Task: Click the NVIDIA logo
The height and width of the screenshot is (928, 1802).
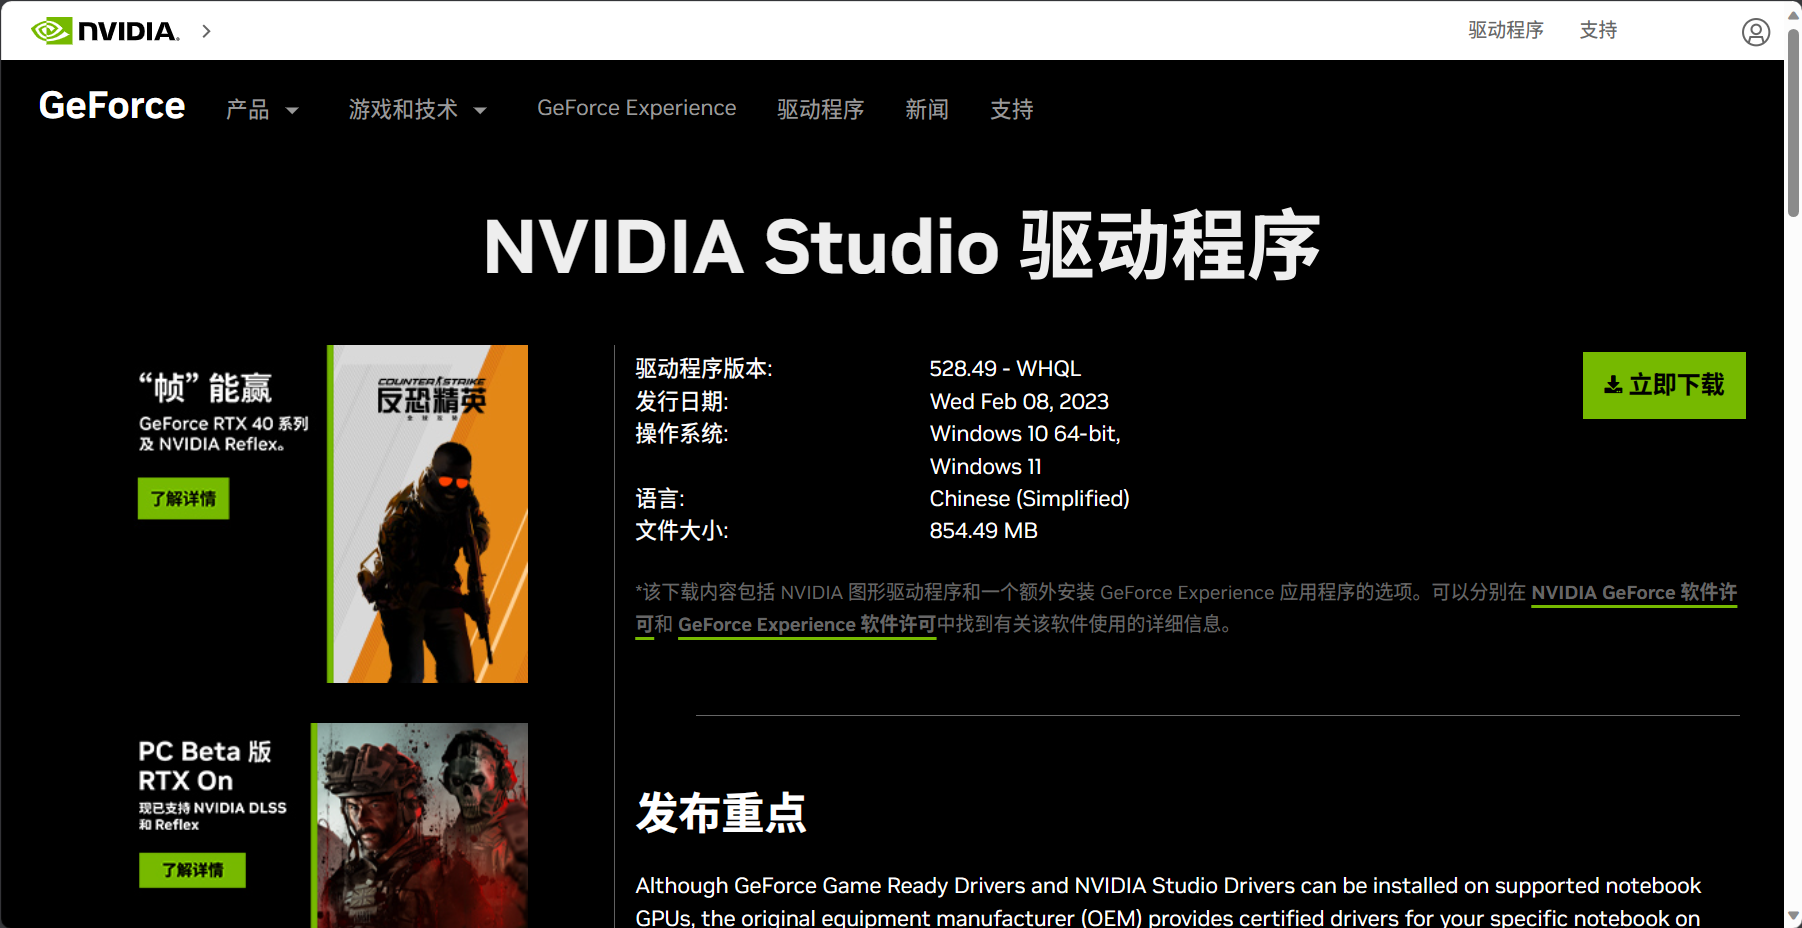Action: pyautogui.click(x=105, y=31)
